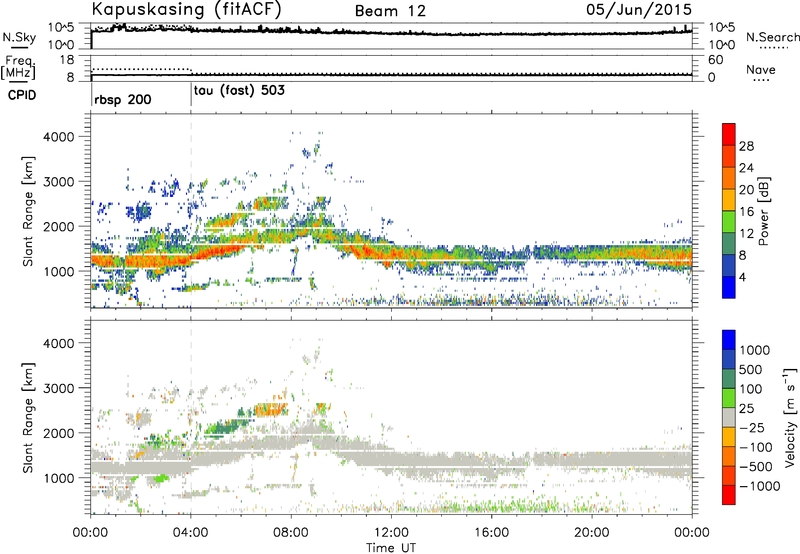The width and height of the screenshot is (800, 554).
Task: Click the 'CPID' label
Action: (22, 95)
